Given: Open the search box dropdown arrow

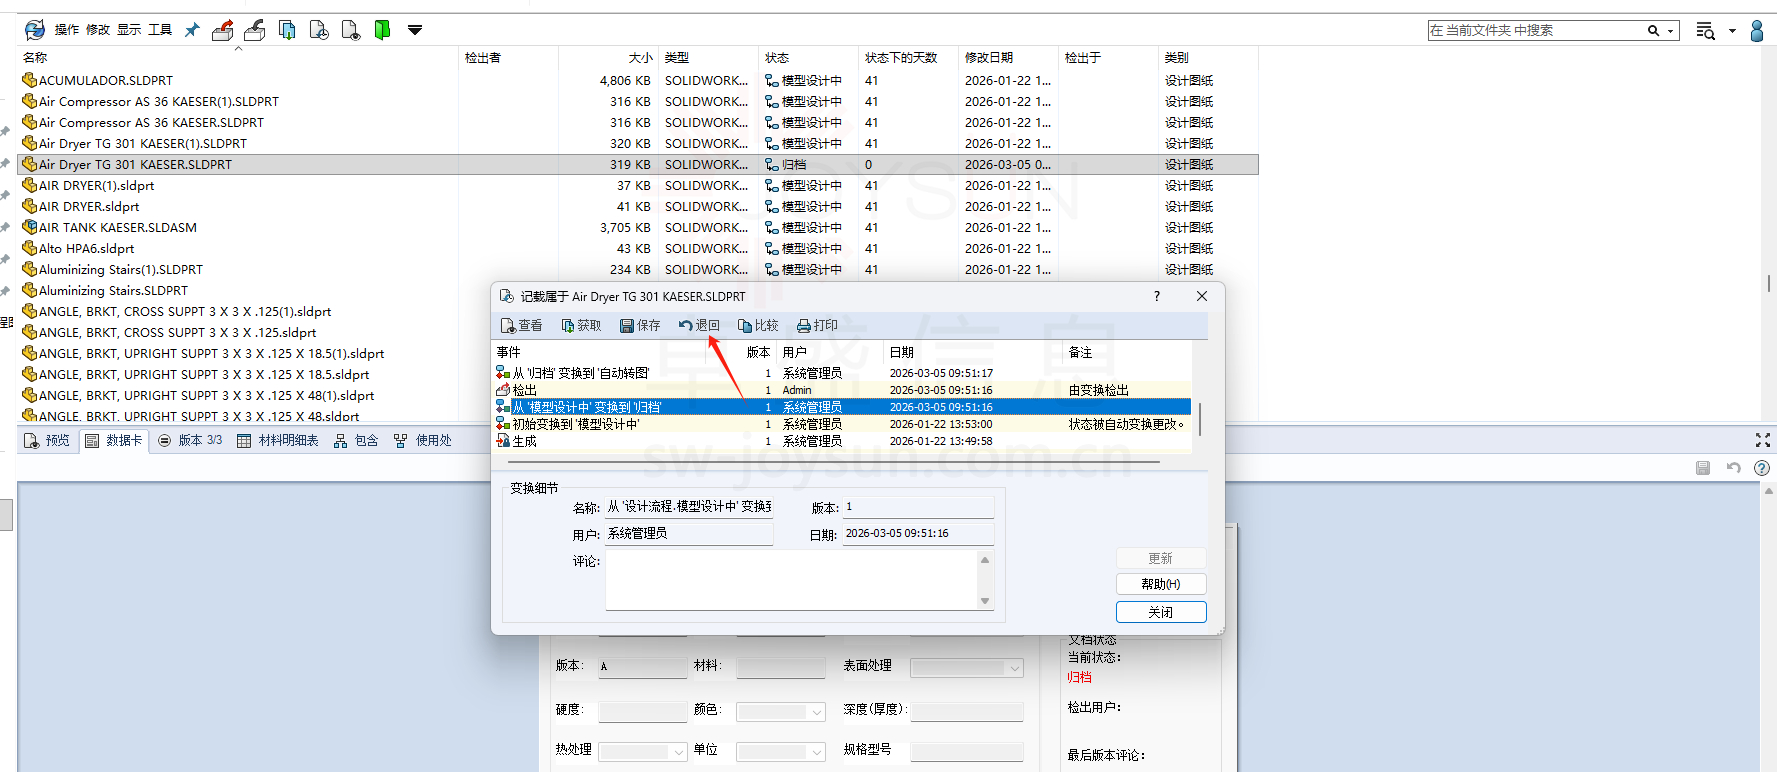Looking at the screenshot, I should tap(1670, 31).
